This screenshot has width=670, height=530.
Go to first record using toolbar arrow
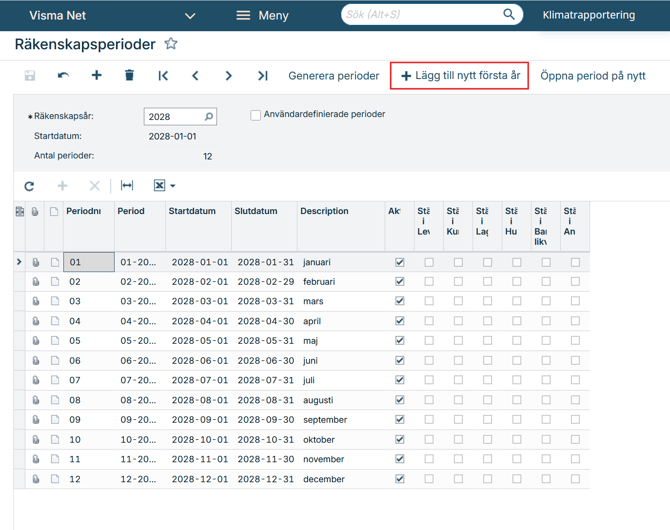[x=163, y=76]
